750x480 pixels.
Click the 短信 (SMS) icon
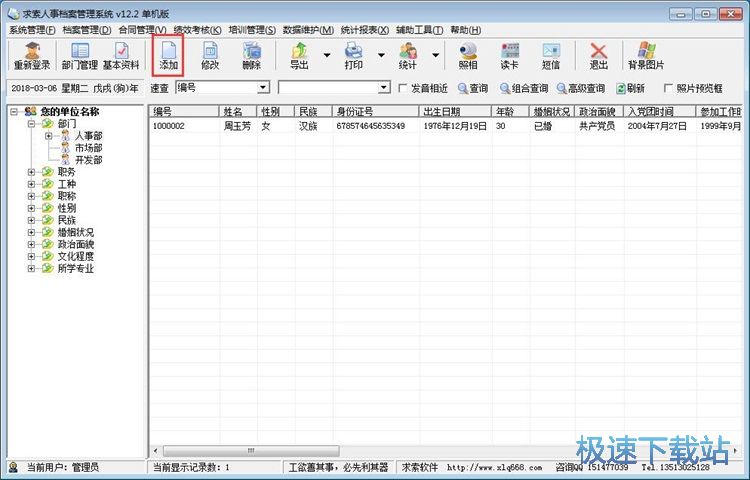(551, 56)
